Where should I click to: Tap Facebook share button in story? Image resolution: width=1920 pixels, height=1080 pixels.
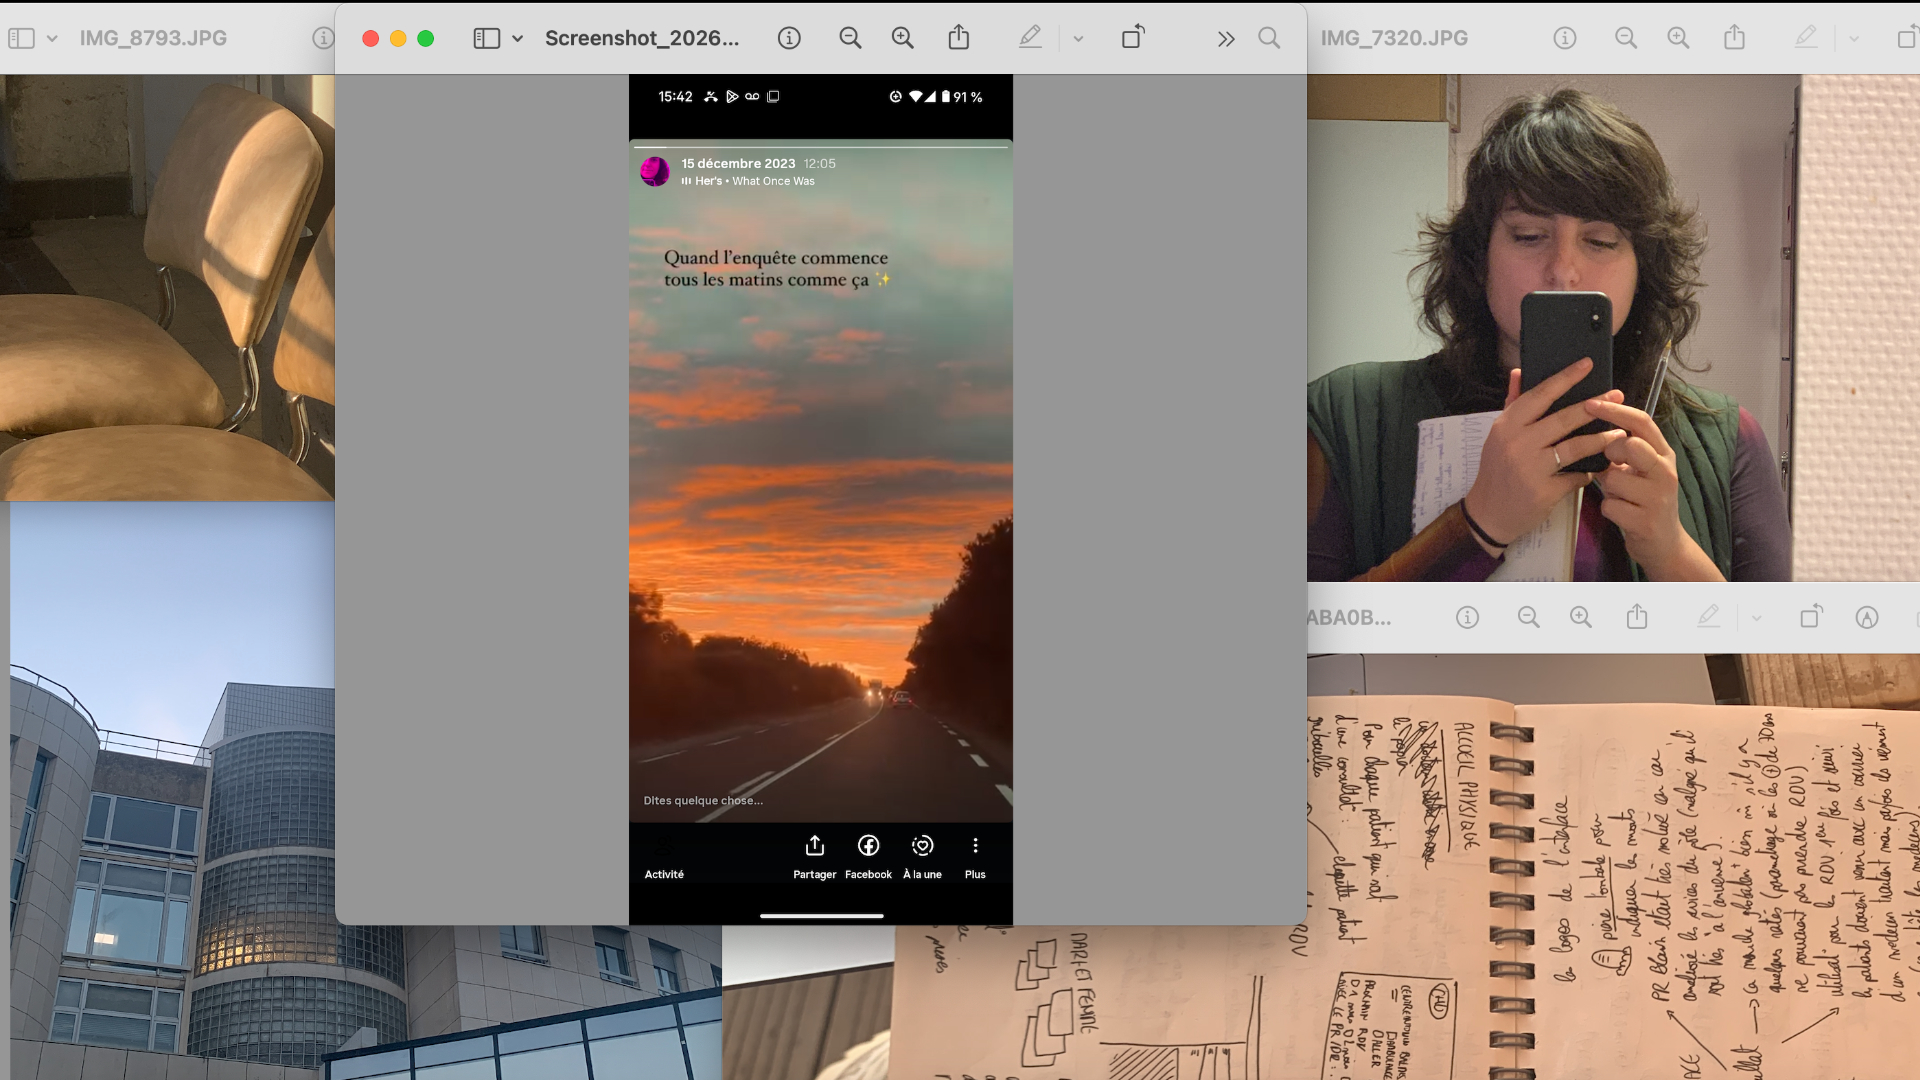click(x=868, y=856)
